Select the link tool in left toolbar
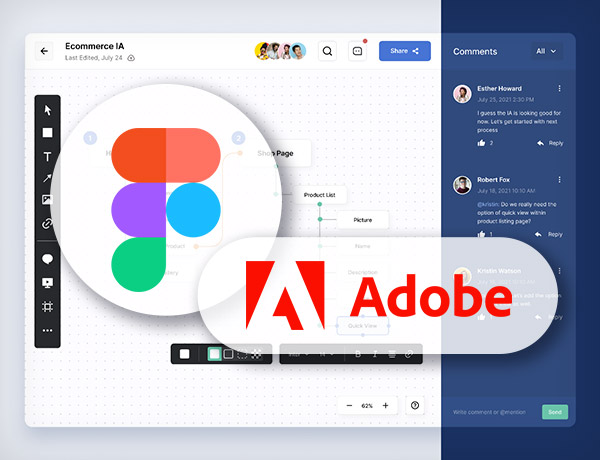The width and height of the screenshot is (600, 460). click(x=47, y=223)
